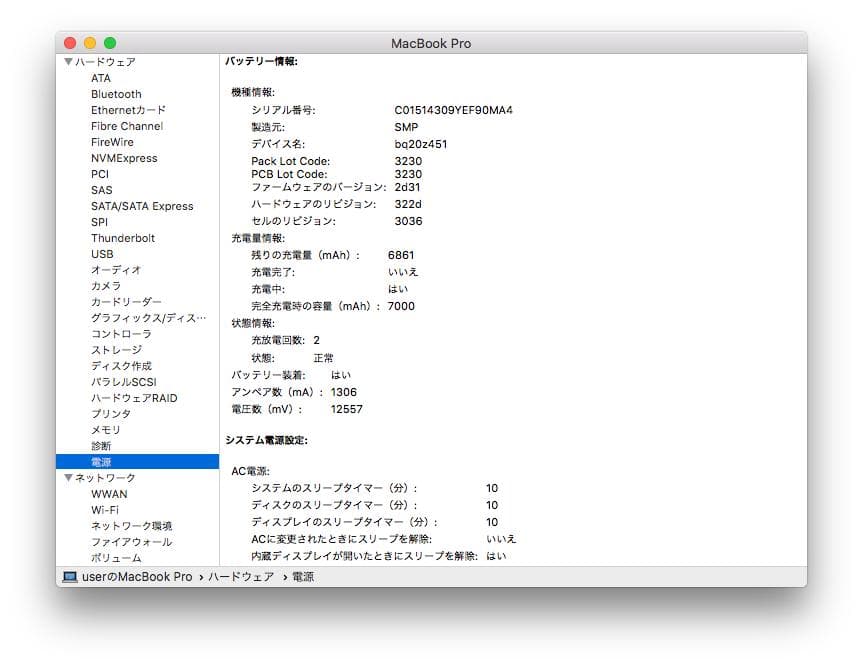Click the MacBook Pro window title
The height and width of the screenshot is (667, 863).
pos(431,43)
